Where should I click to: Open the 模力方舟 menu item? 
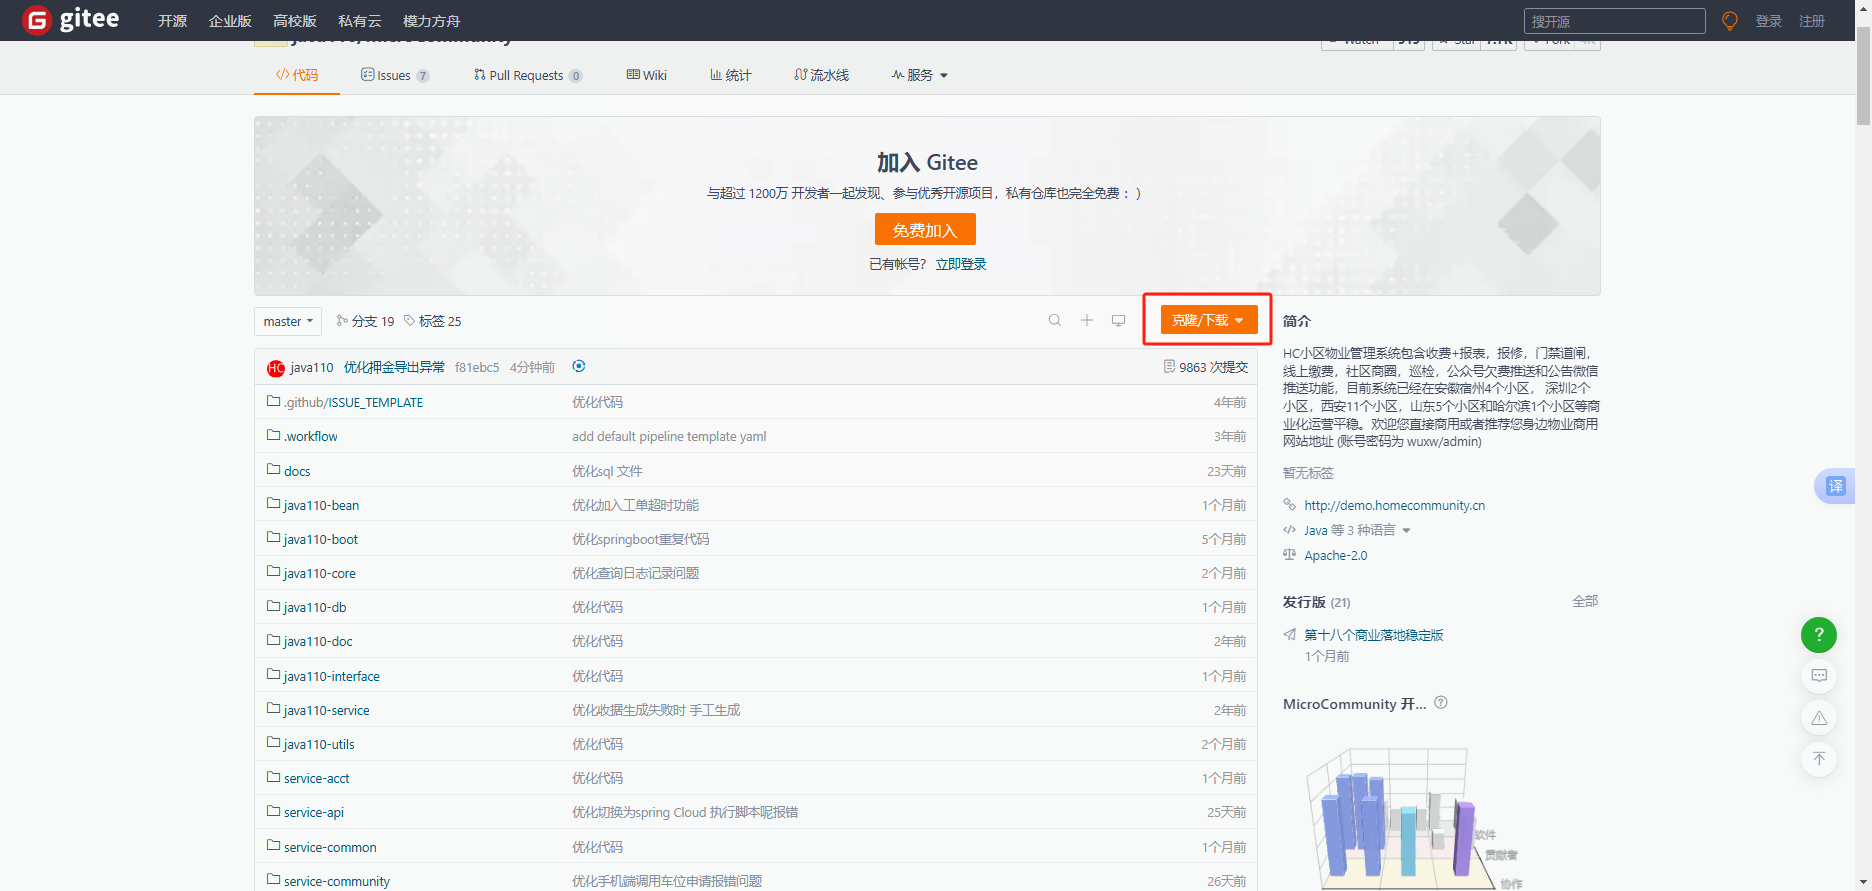(x=432, y=21)
